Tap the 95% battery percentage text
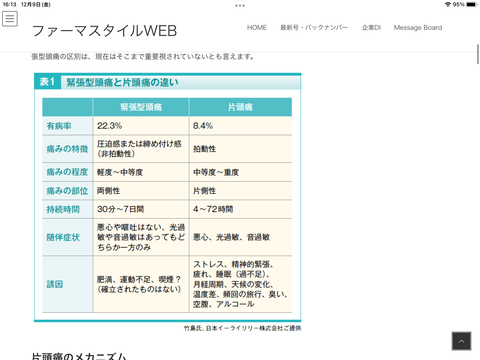 click(459, 4)
